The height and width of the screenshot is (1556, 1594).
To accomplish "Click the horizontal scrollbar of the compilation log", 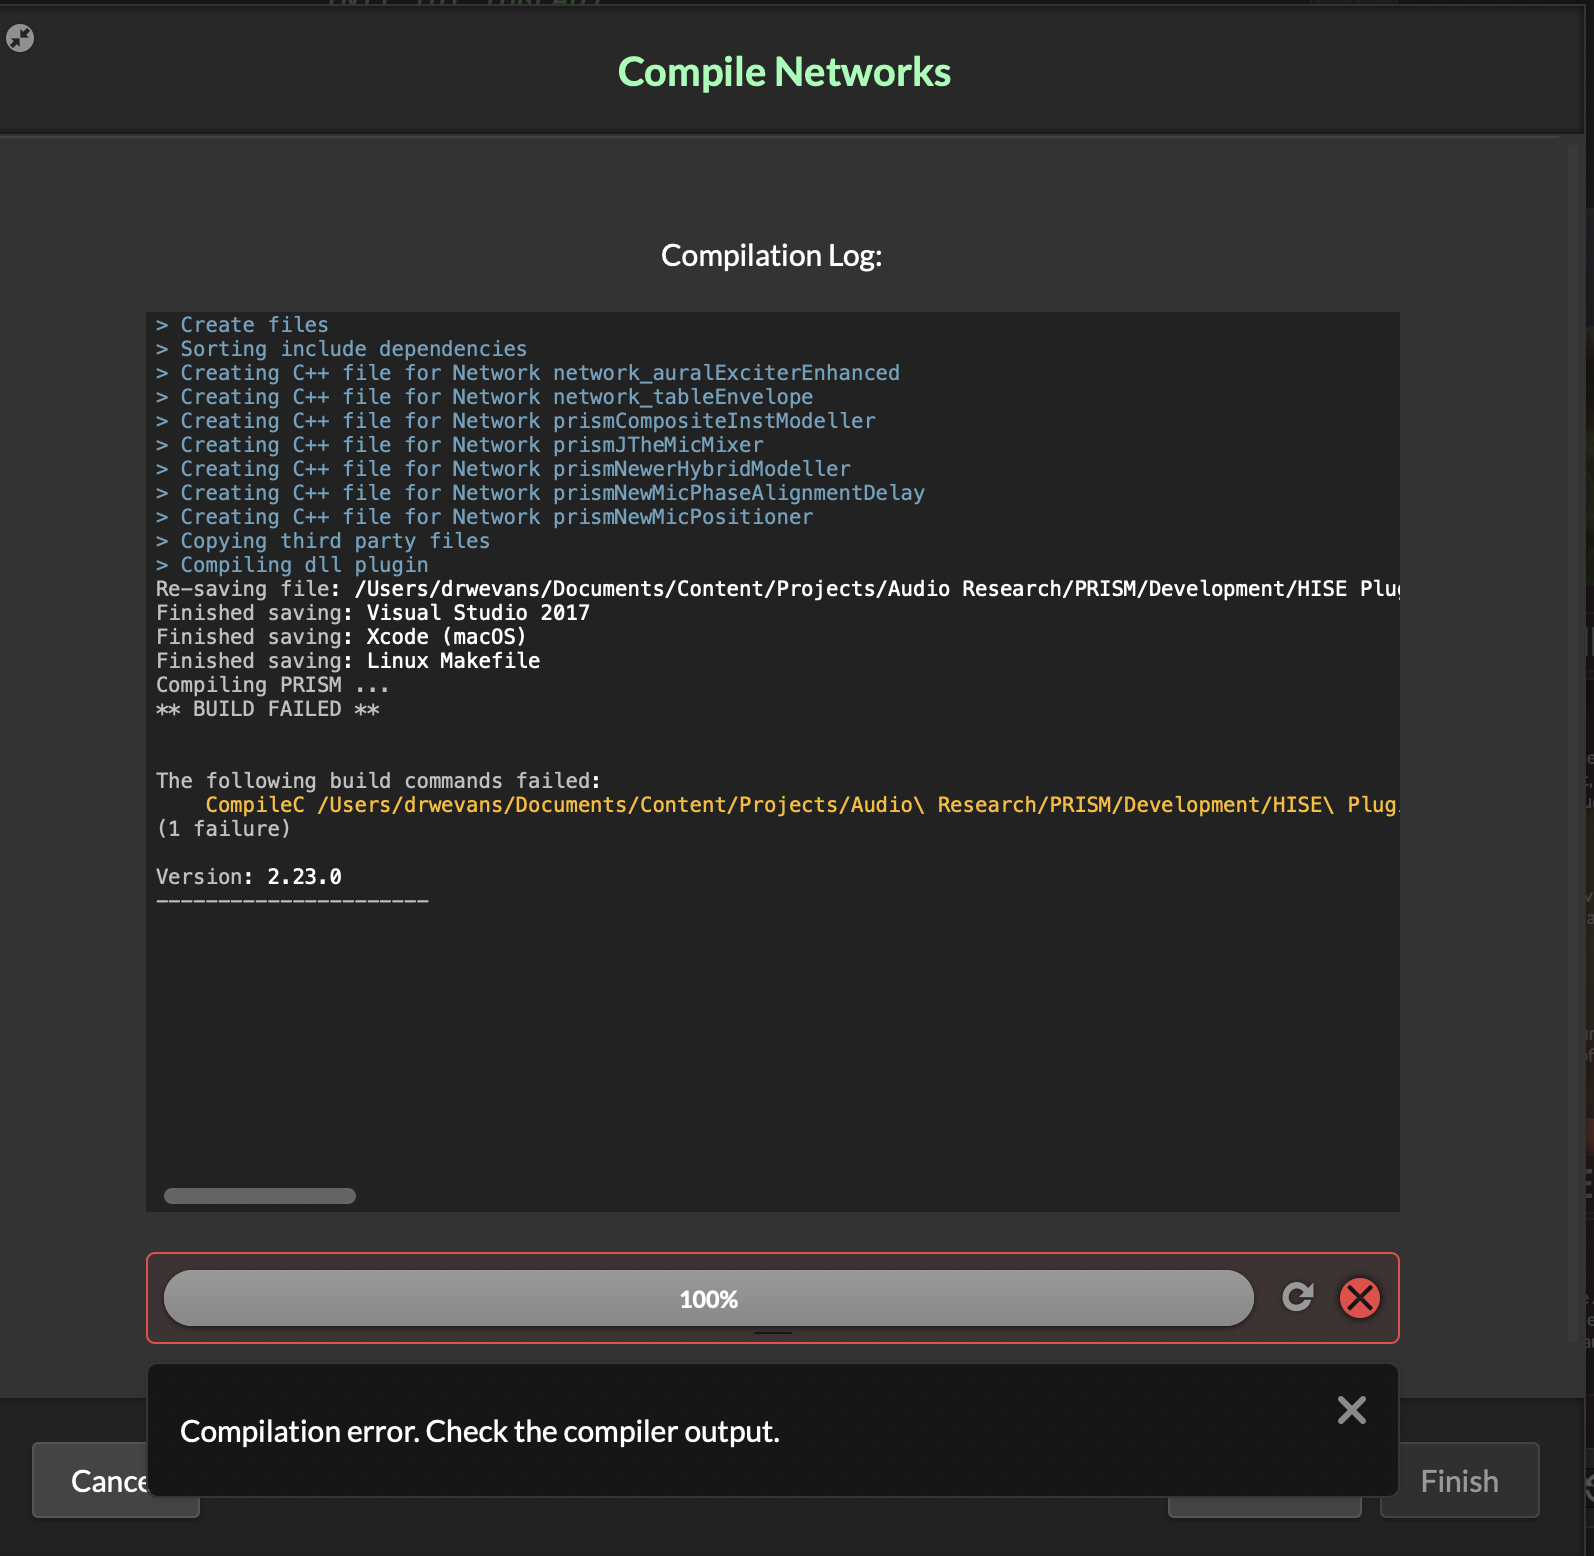I will (x=260, y=1196).
